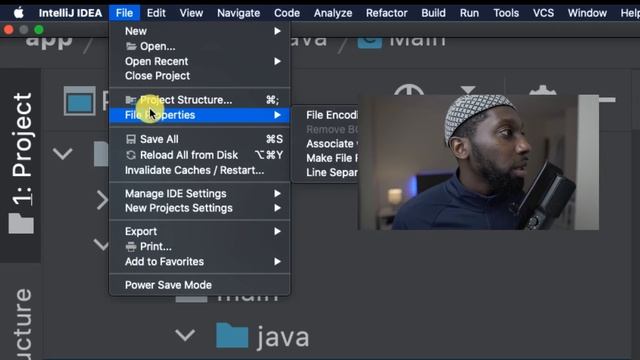Expand the New submenu
Viewport: 640px width, 360px height.
[x=200, y=31]
